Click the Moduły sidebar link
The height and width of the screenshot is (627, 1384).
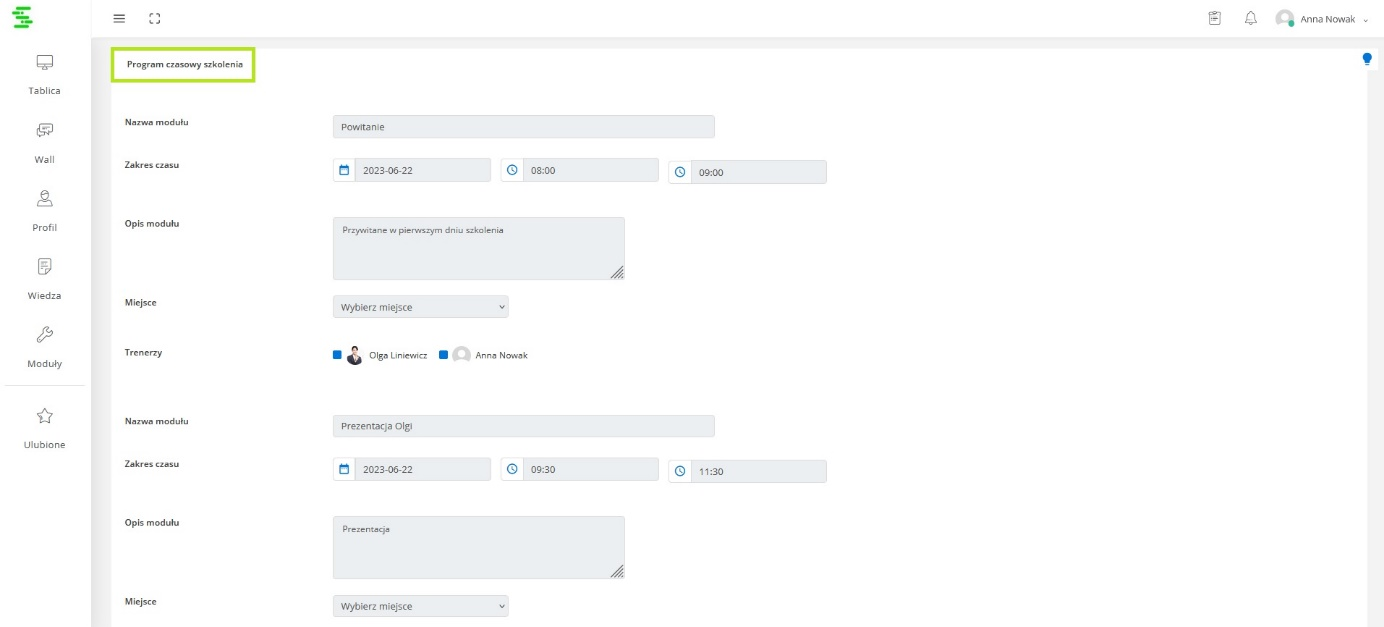pyautogui.click(x=44, y=346)
